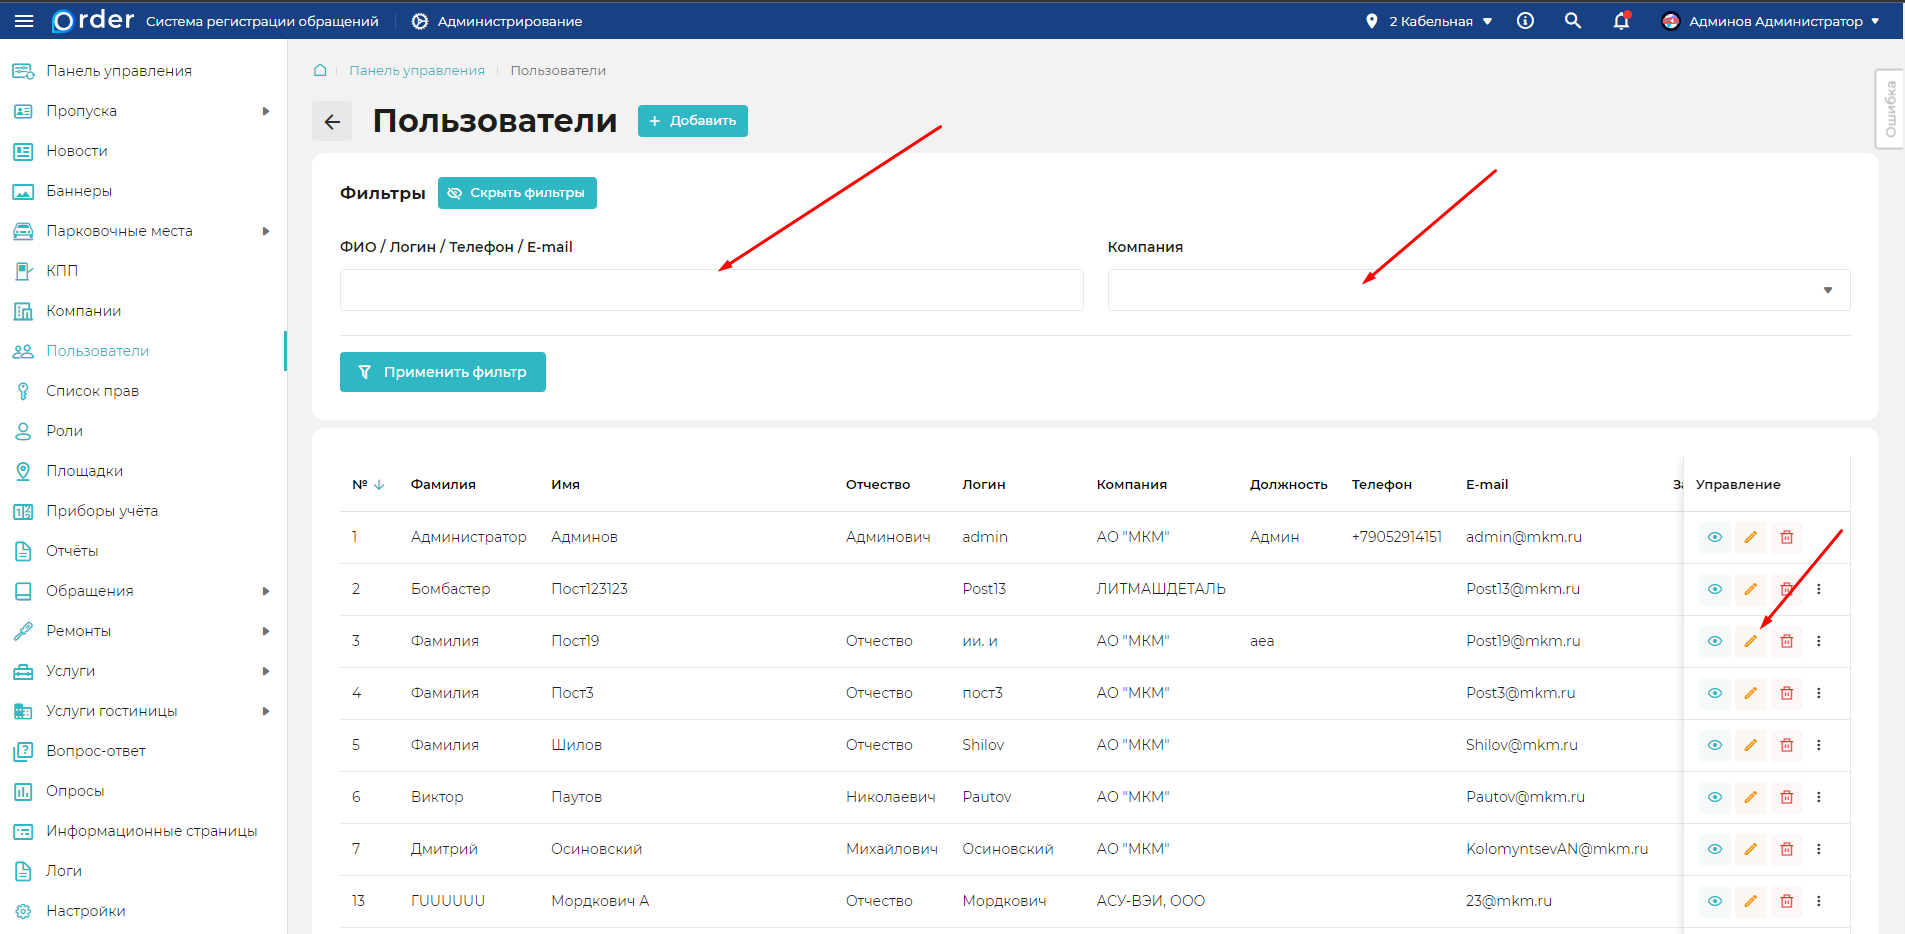
Task: Click the info circle icon in the header
Action: pos(1525,21)
